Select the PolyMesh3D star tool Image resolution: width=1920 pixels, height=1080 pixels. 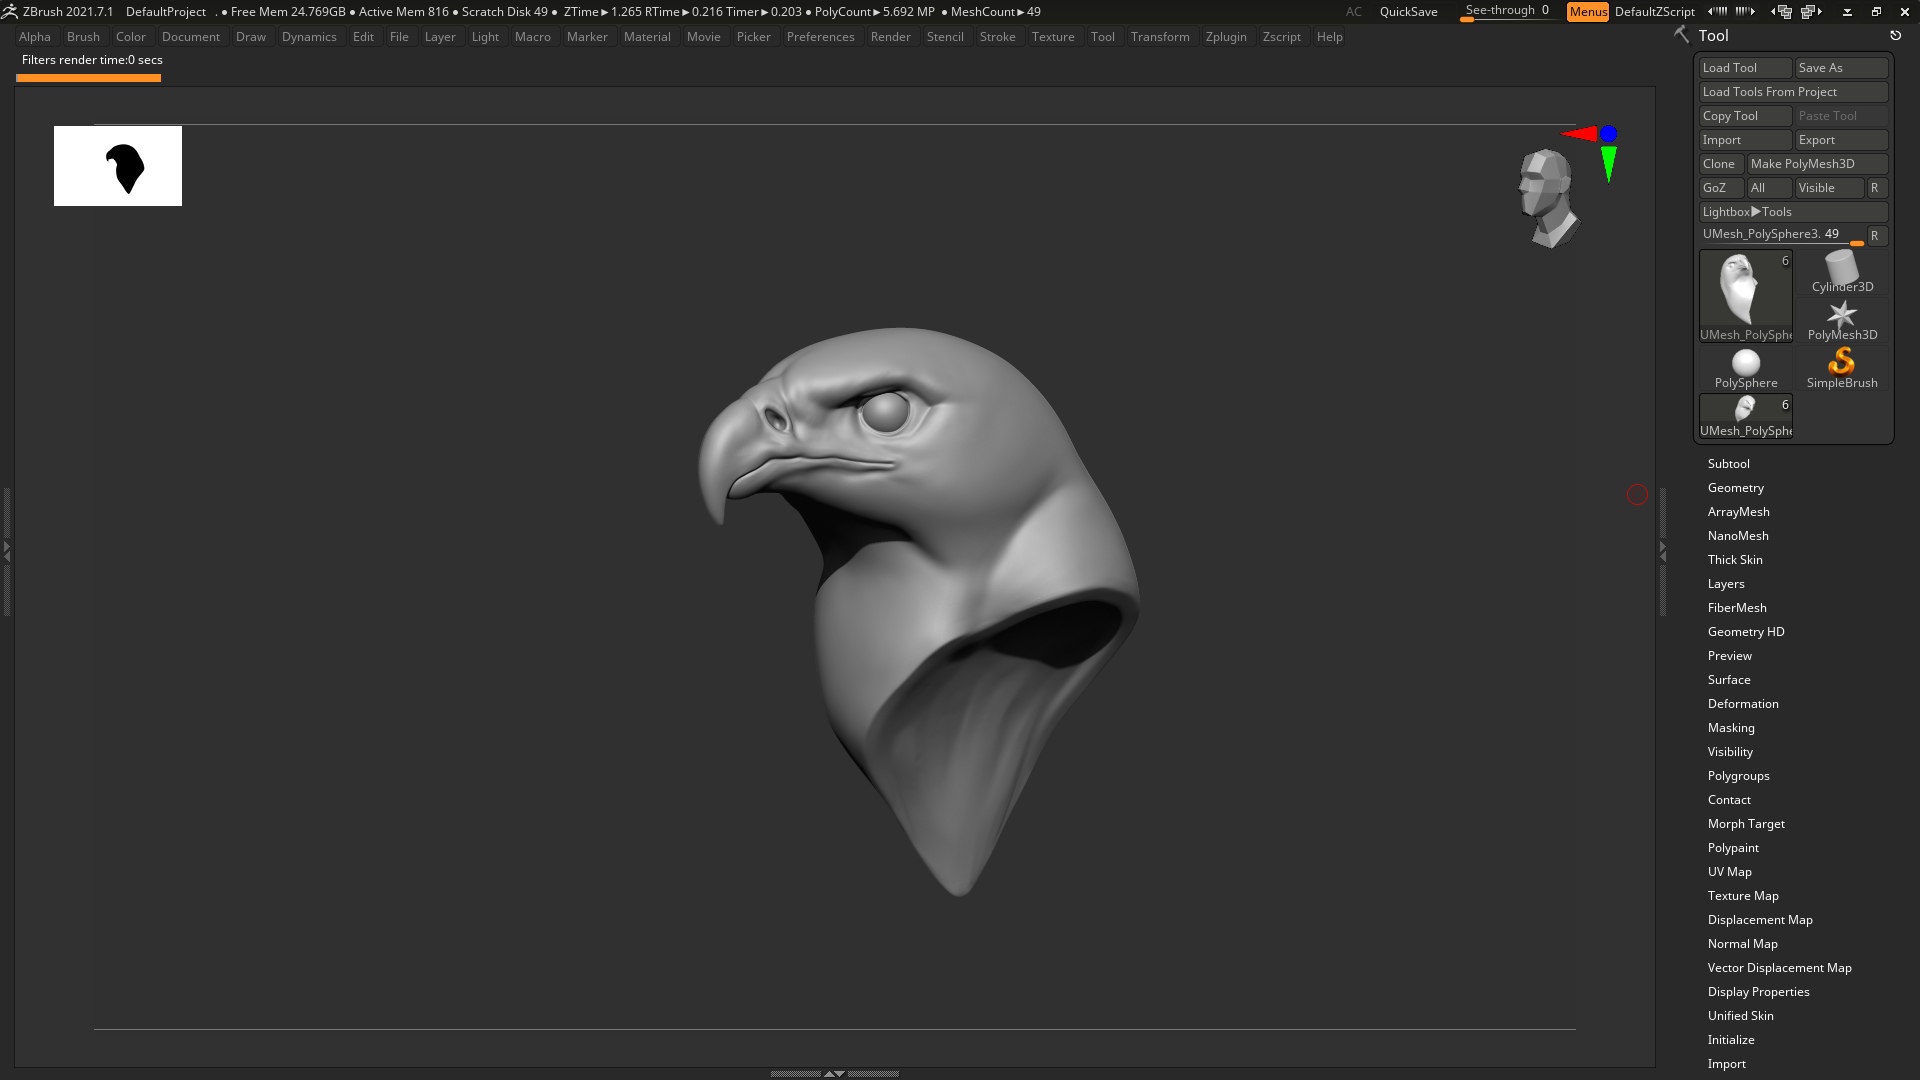(1841, 320)
